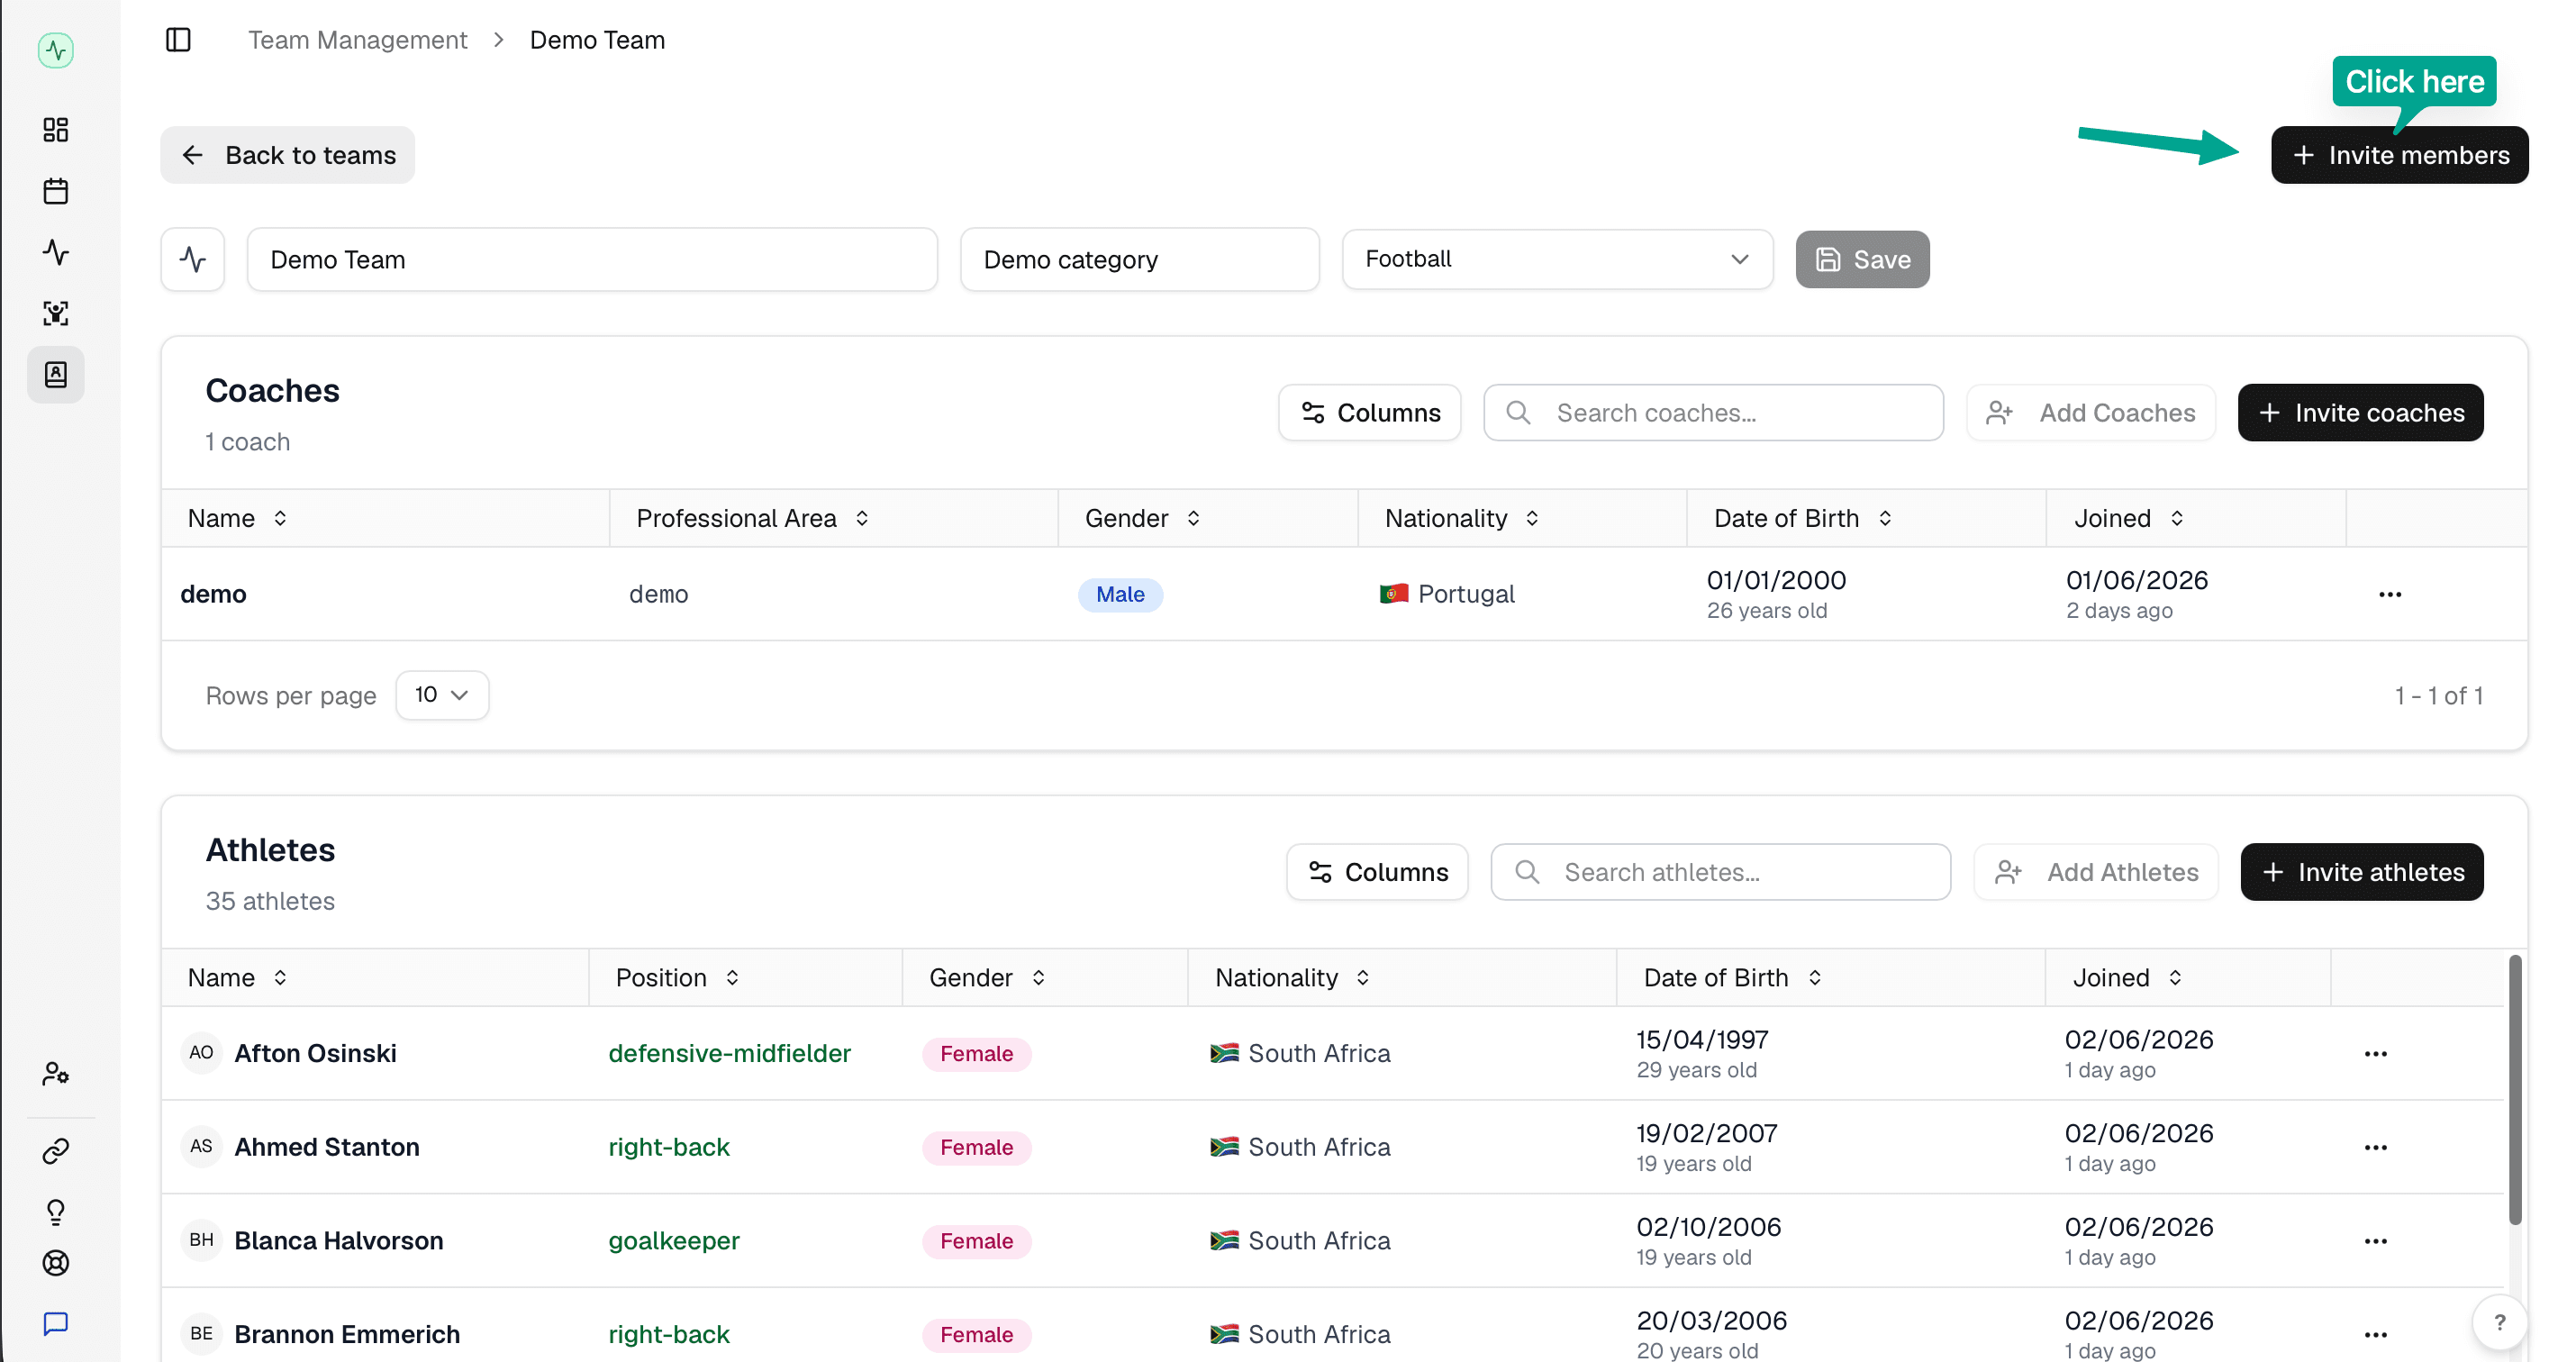Click athlete name Ahmed Stanton
The width and height of the screenshot is (2576, 1362).
(x=327, y=1148)
